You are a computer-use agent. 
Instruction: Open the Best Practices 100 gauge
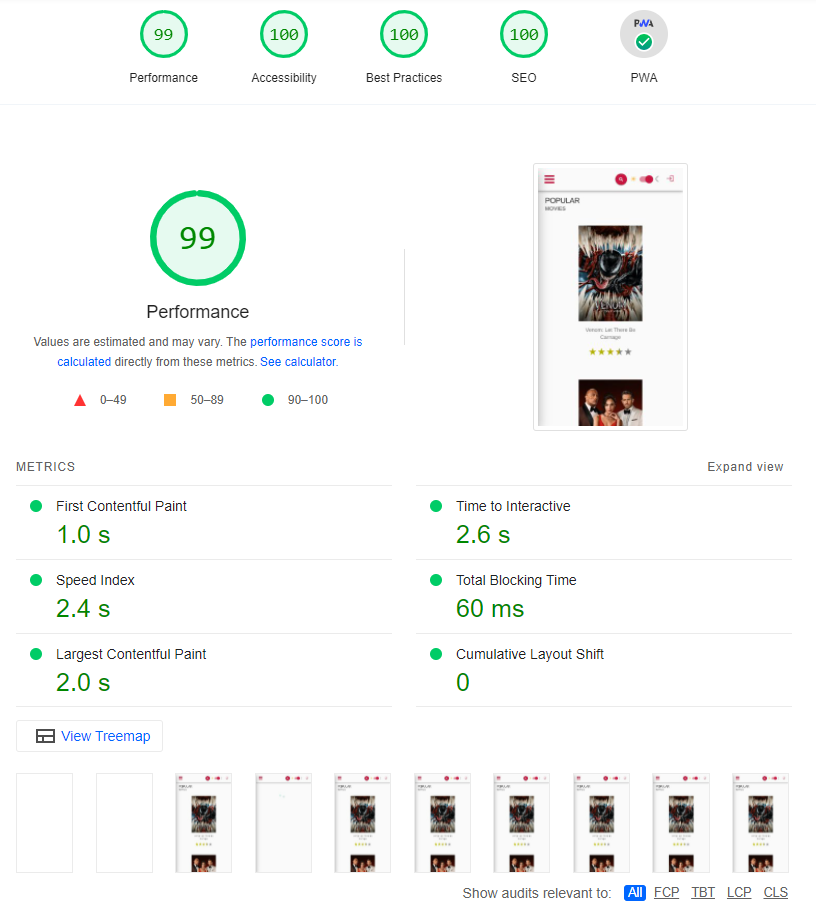pos(403,33)
